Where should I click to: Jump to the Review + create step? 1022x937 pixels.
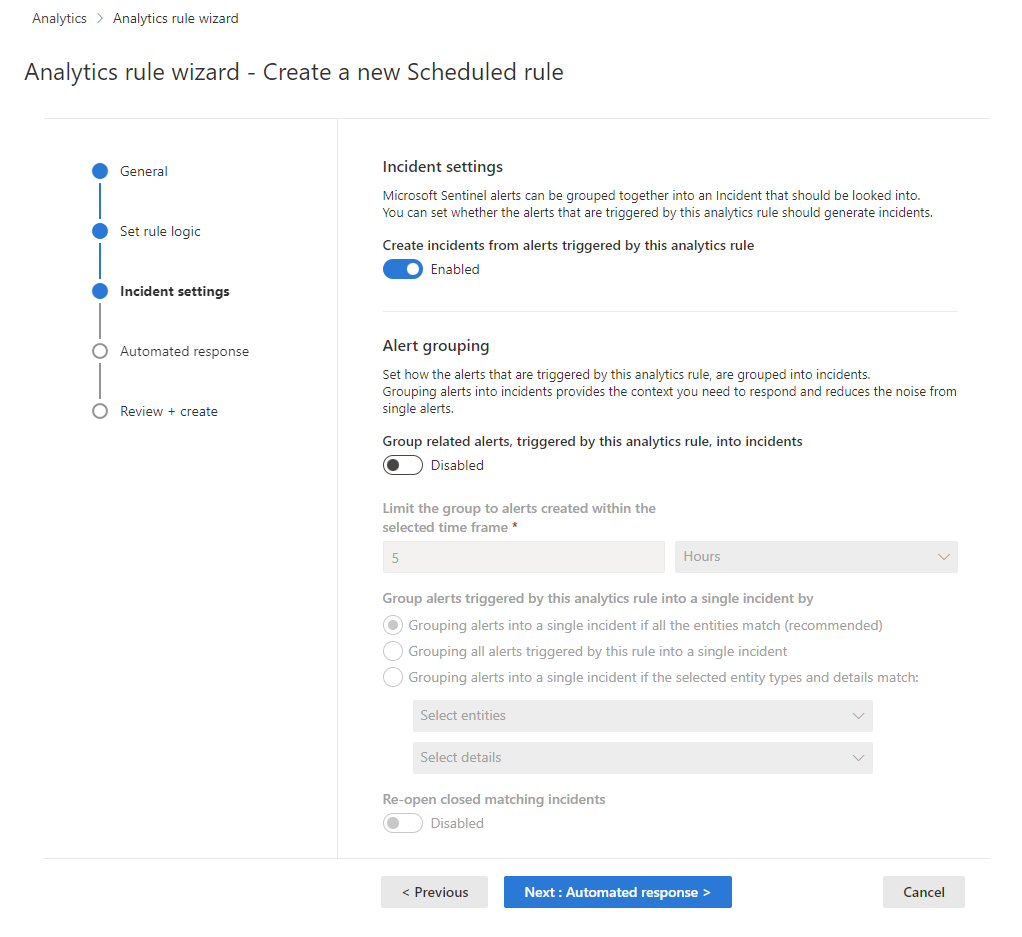tap(166, 411)
